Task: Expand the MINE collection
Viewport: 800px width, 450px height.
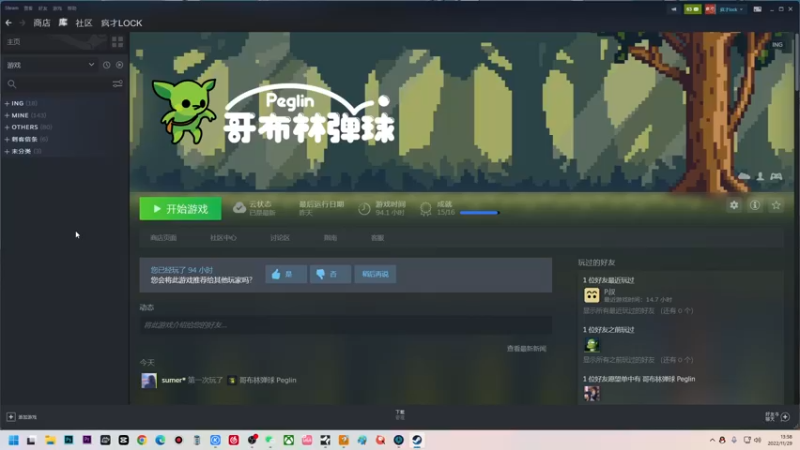Action: coord(24,115)
